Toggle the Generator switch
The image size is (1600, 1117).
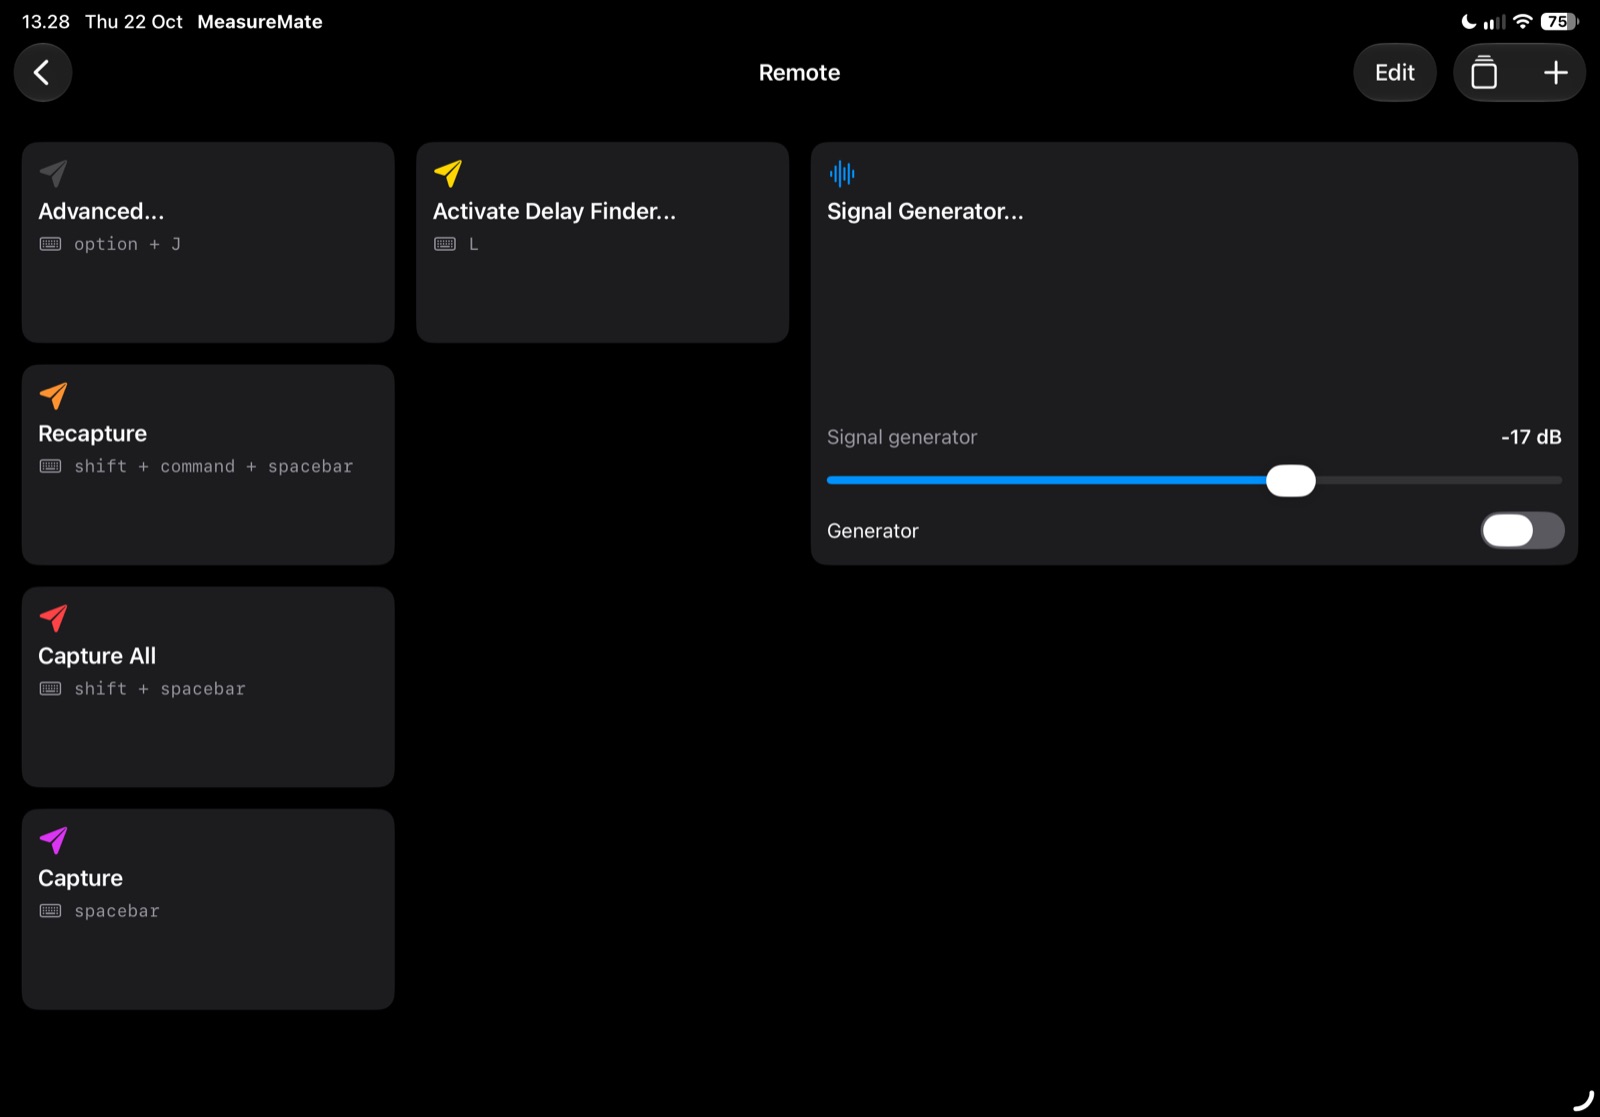(1522, 530)
